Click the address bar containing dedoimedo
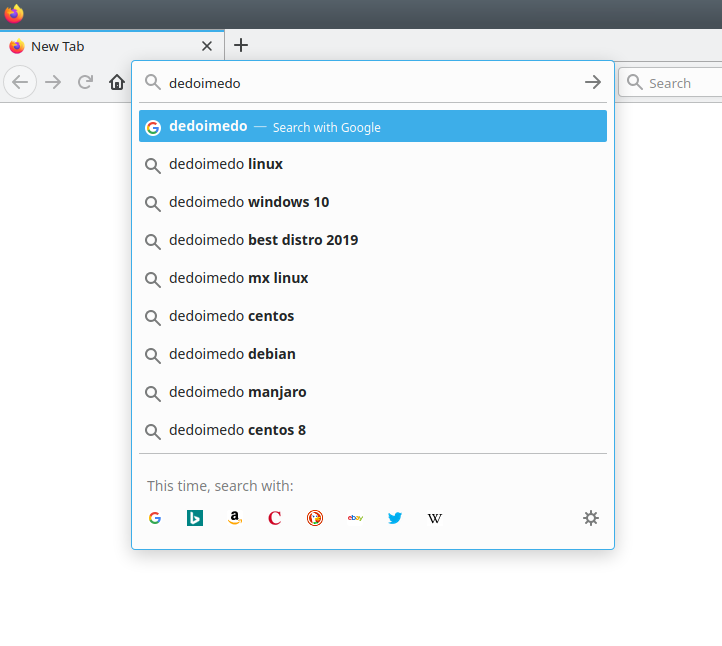The width and height of the screenshot is (722, 646). point(373,83)
